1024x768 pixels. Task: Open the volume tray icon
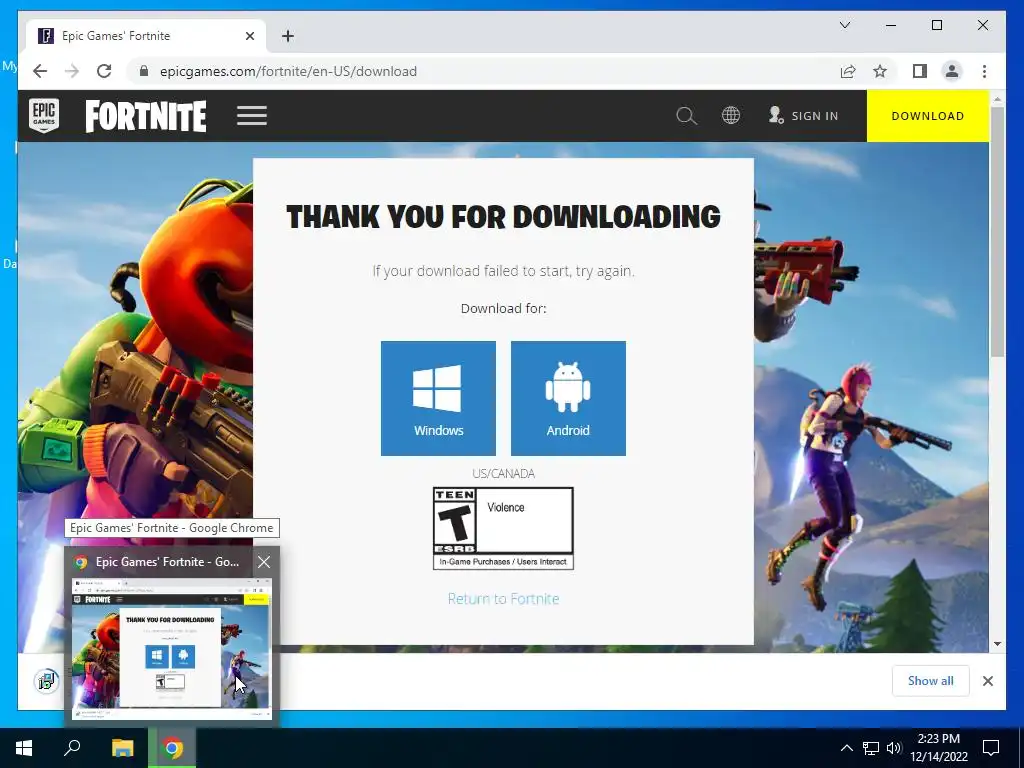tap(894, 748)
